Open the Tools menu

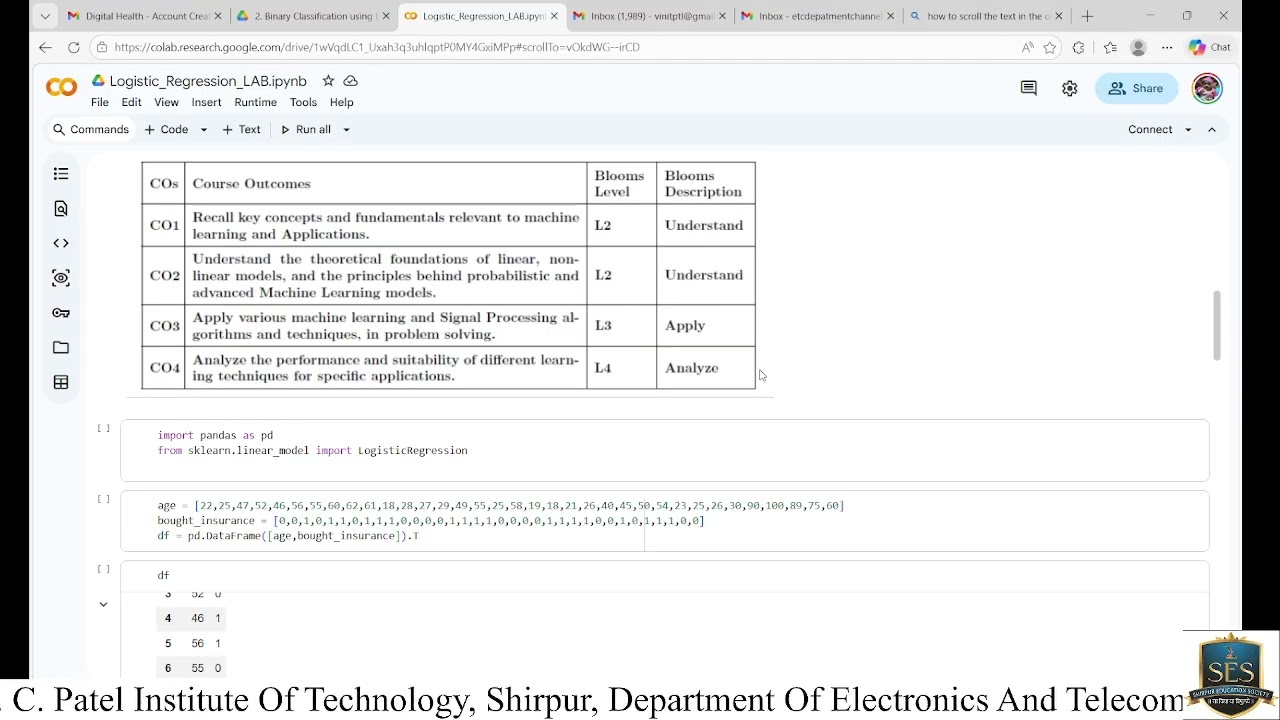pyautogui.click(x=303, y=102)
